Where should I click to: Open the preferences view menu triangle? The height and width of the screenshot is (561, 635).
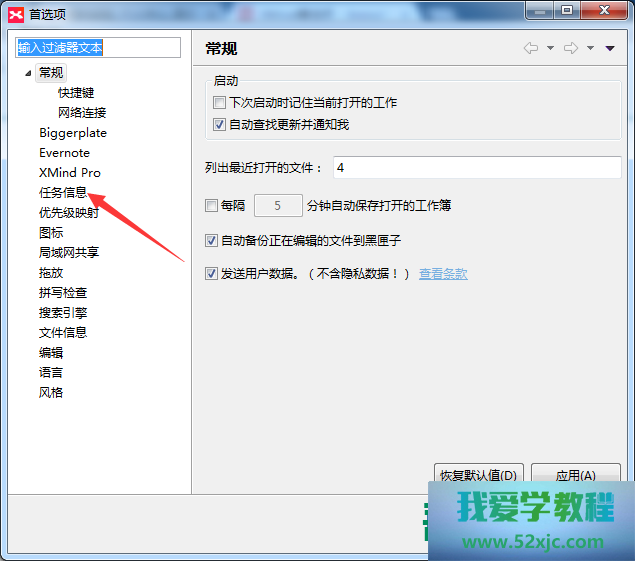610,48
